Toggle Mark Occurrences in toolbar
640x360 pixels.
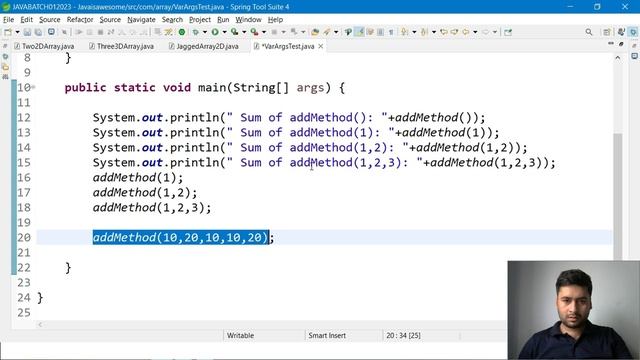click(x=359, y=32)
